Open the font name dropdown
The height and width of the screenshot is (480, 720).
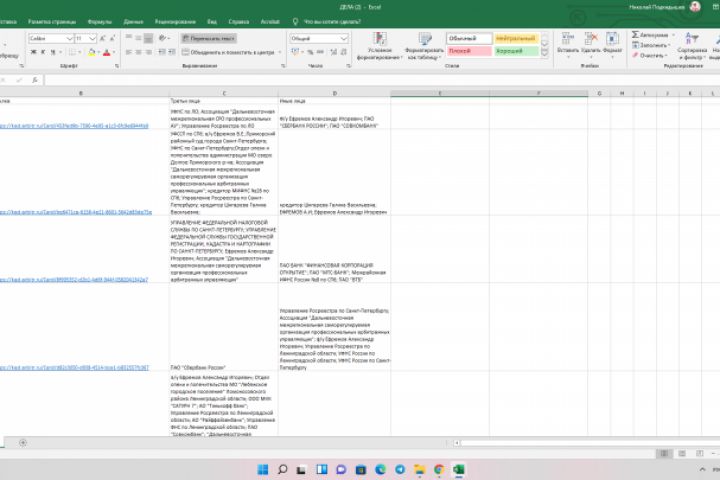coord(69,39)
